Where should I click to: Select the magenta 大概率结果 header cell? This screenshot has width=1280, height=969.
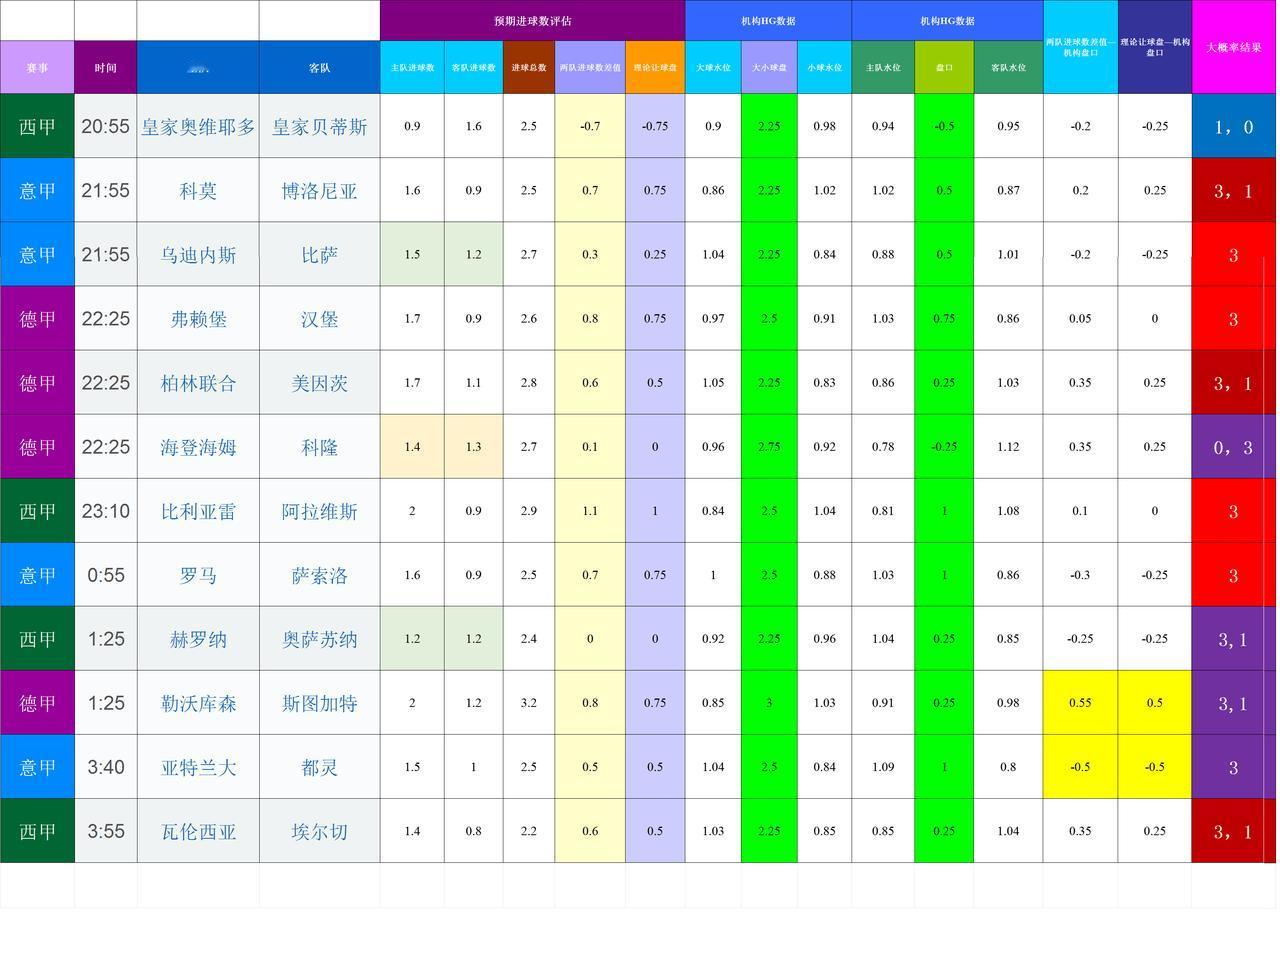click(1233, 45)
